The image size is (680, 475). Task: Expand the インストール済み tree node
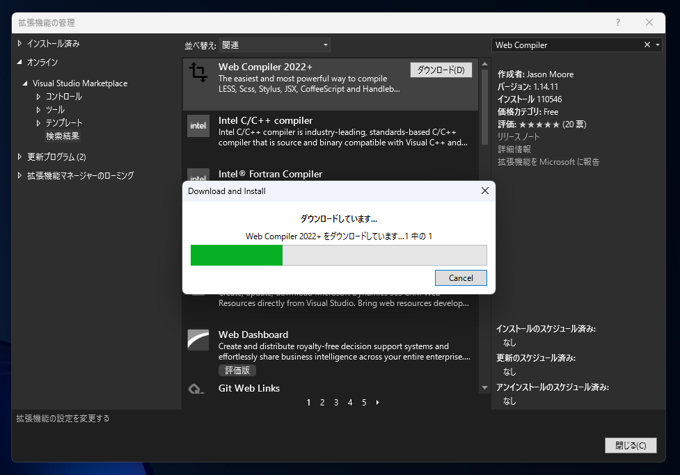[20, 43]
